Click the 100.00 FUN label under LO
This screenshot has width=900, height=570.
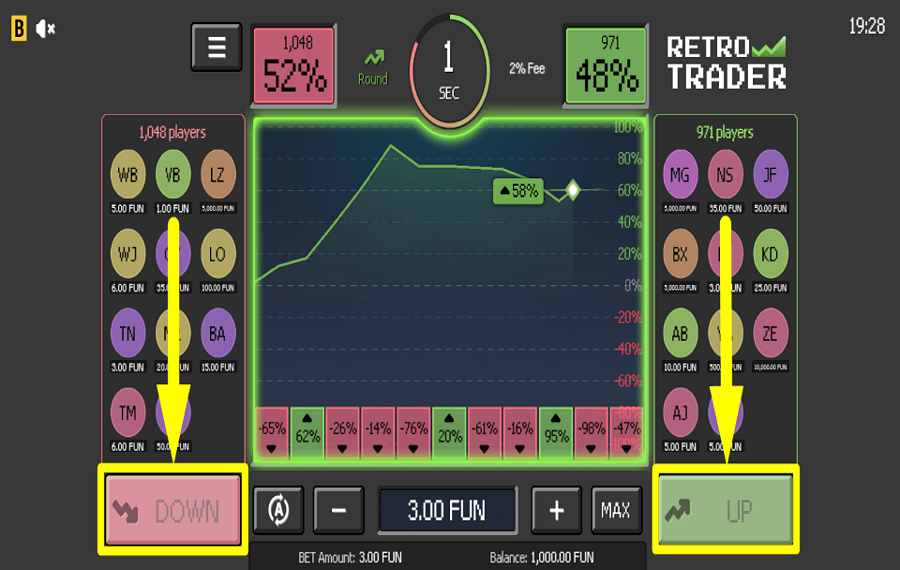tap(218, 288)
